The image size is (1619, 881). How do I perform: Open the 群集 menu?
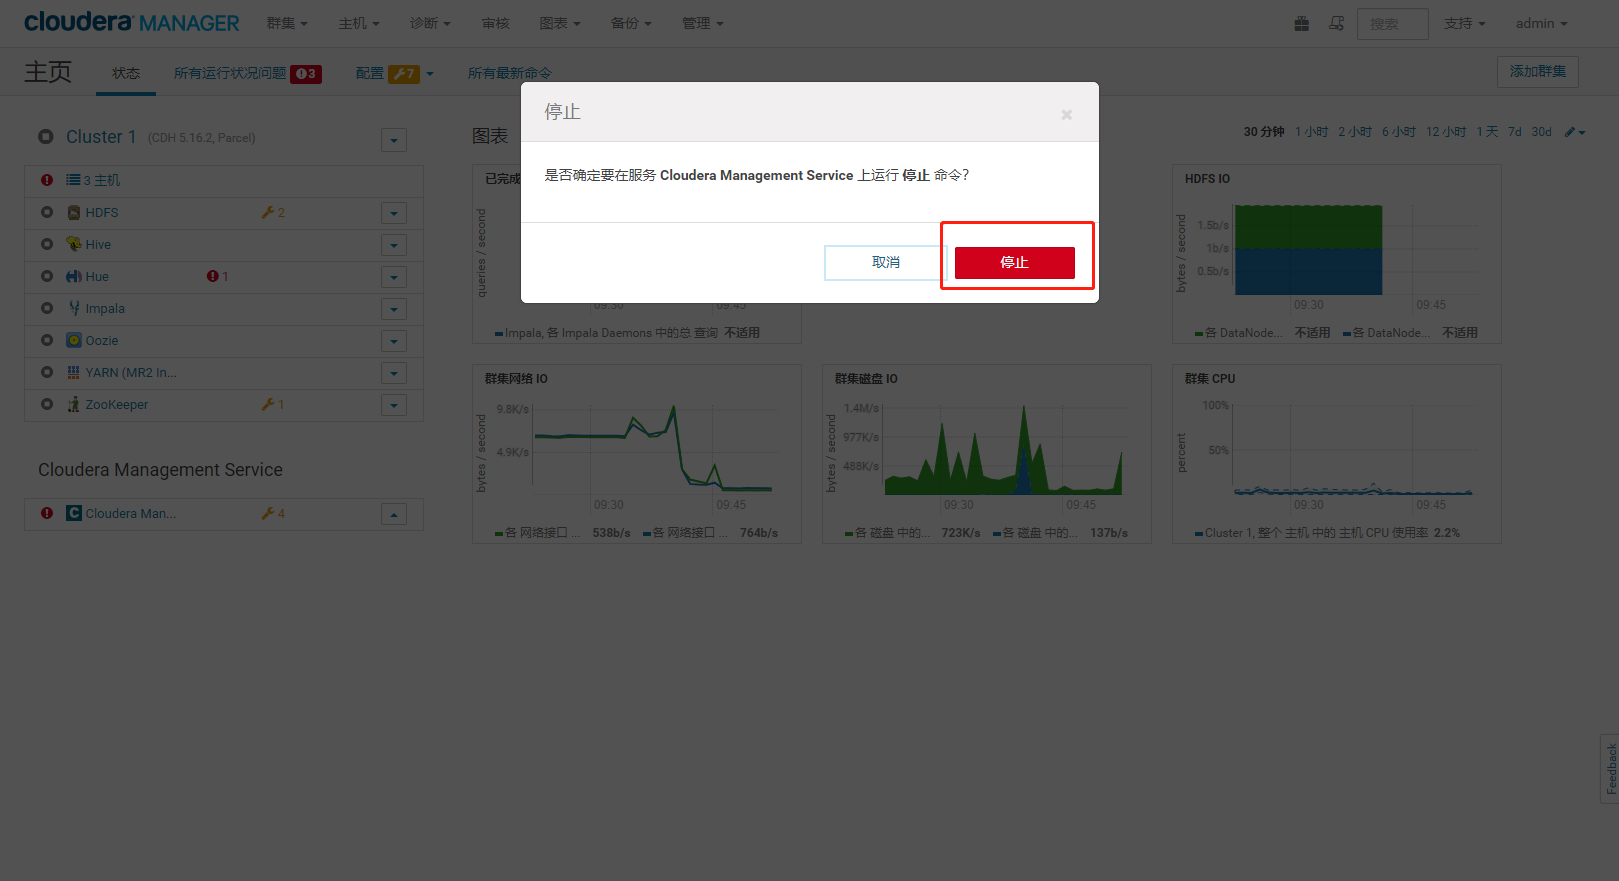point(287,23)
